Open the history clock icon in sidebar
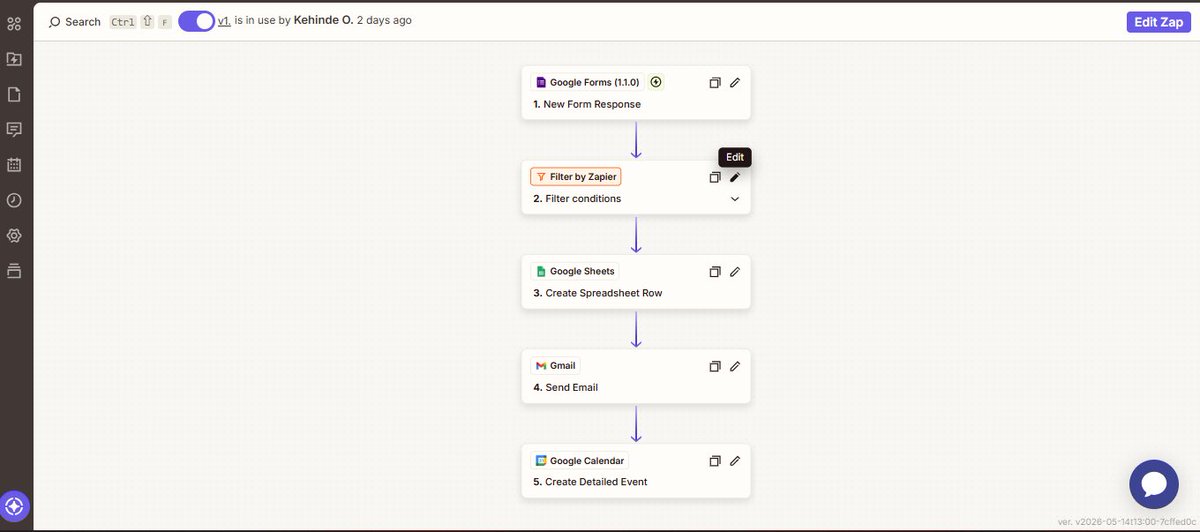Viewport: 1200px width, 532px height. point(14,200)
